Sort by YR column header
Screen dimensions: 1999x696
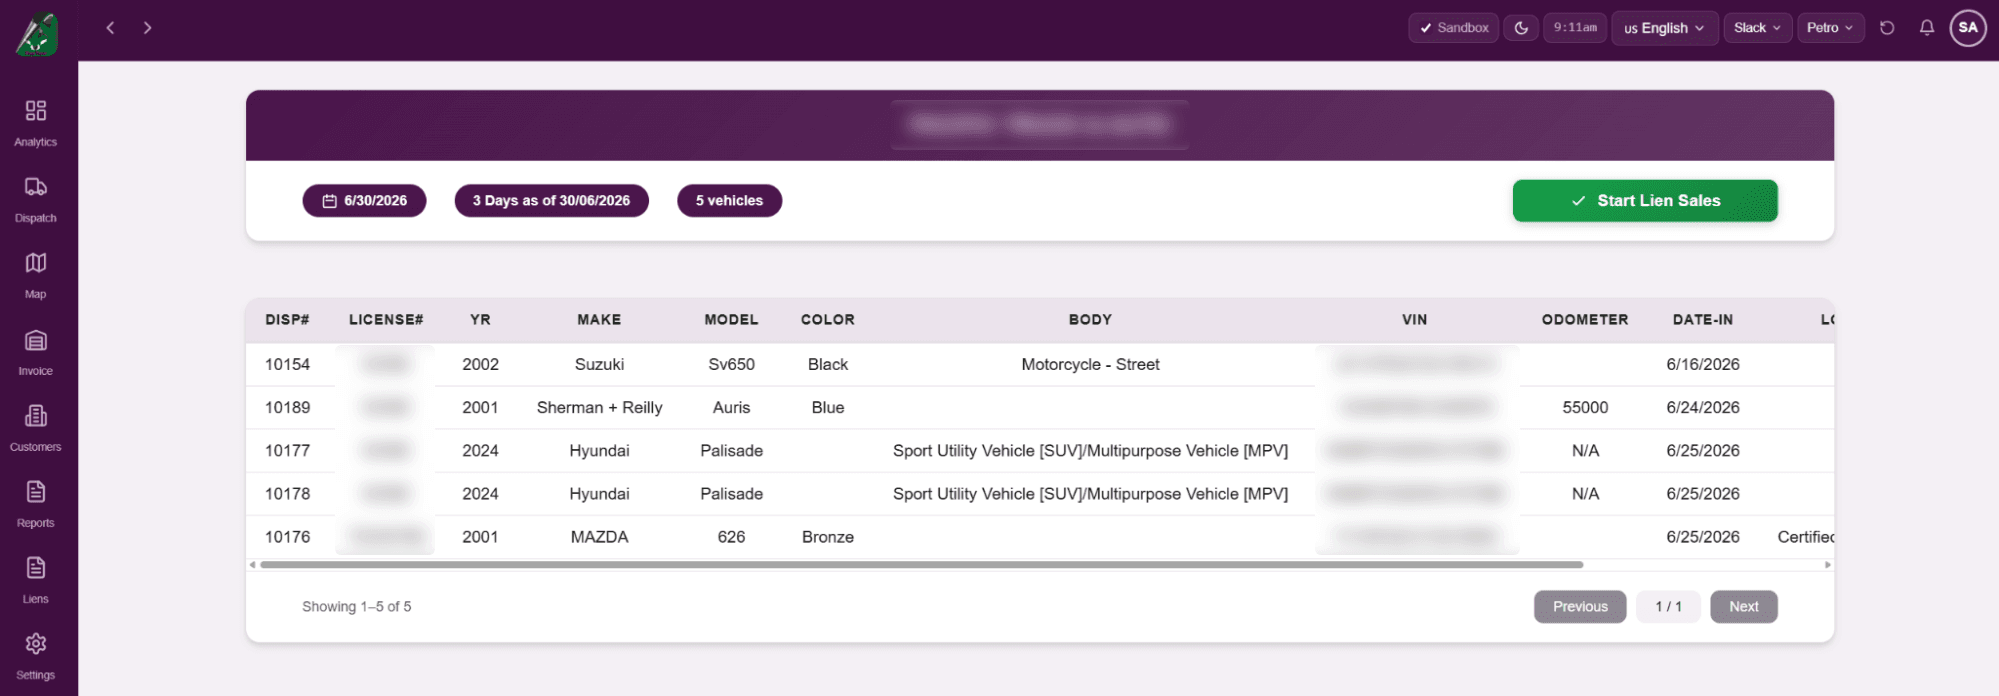[480, 320]
